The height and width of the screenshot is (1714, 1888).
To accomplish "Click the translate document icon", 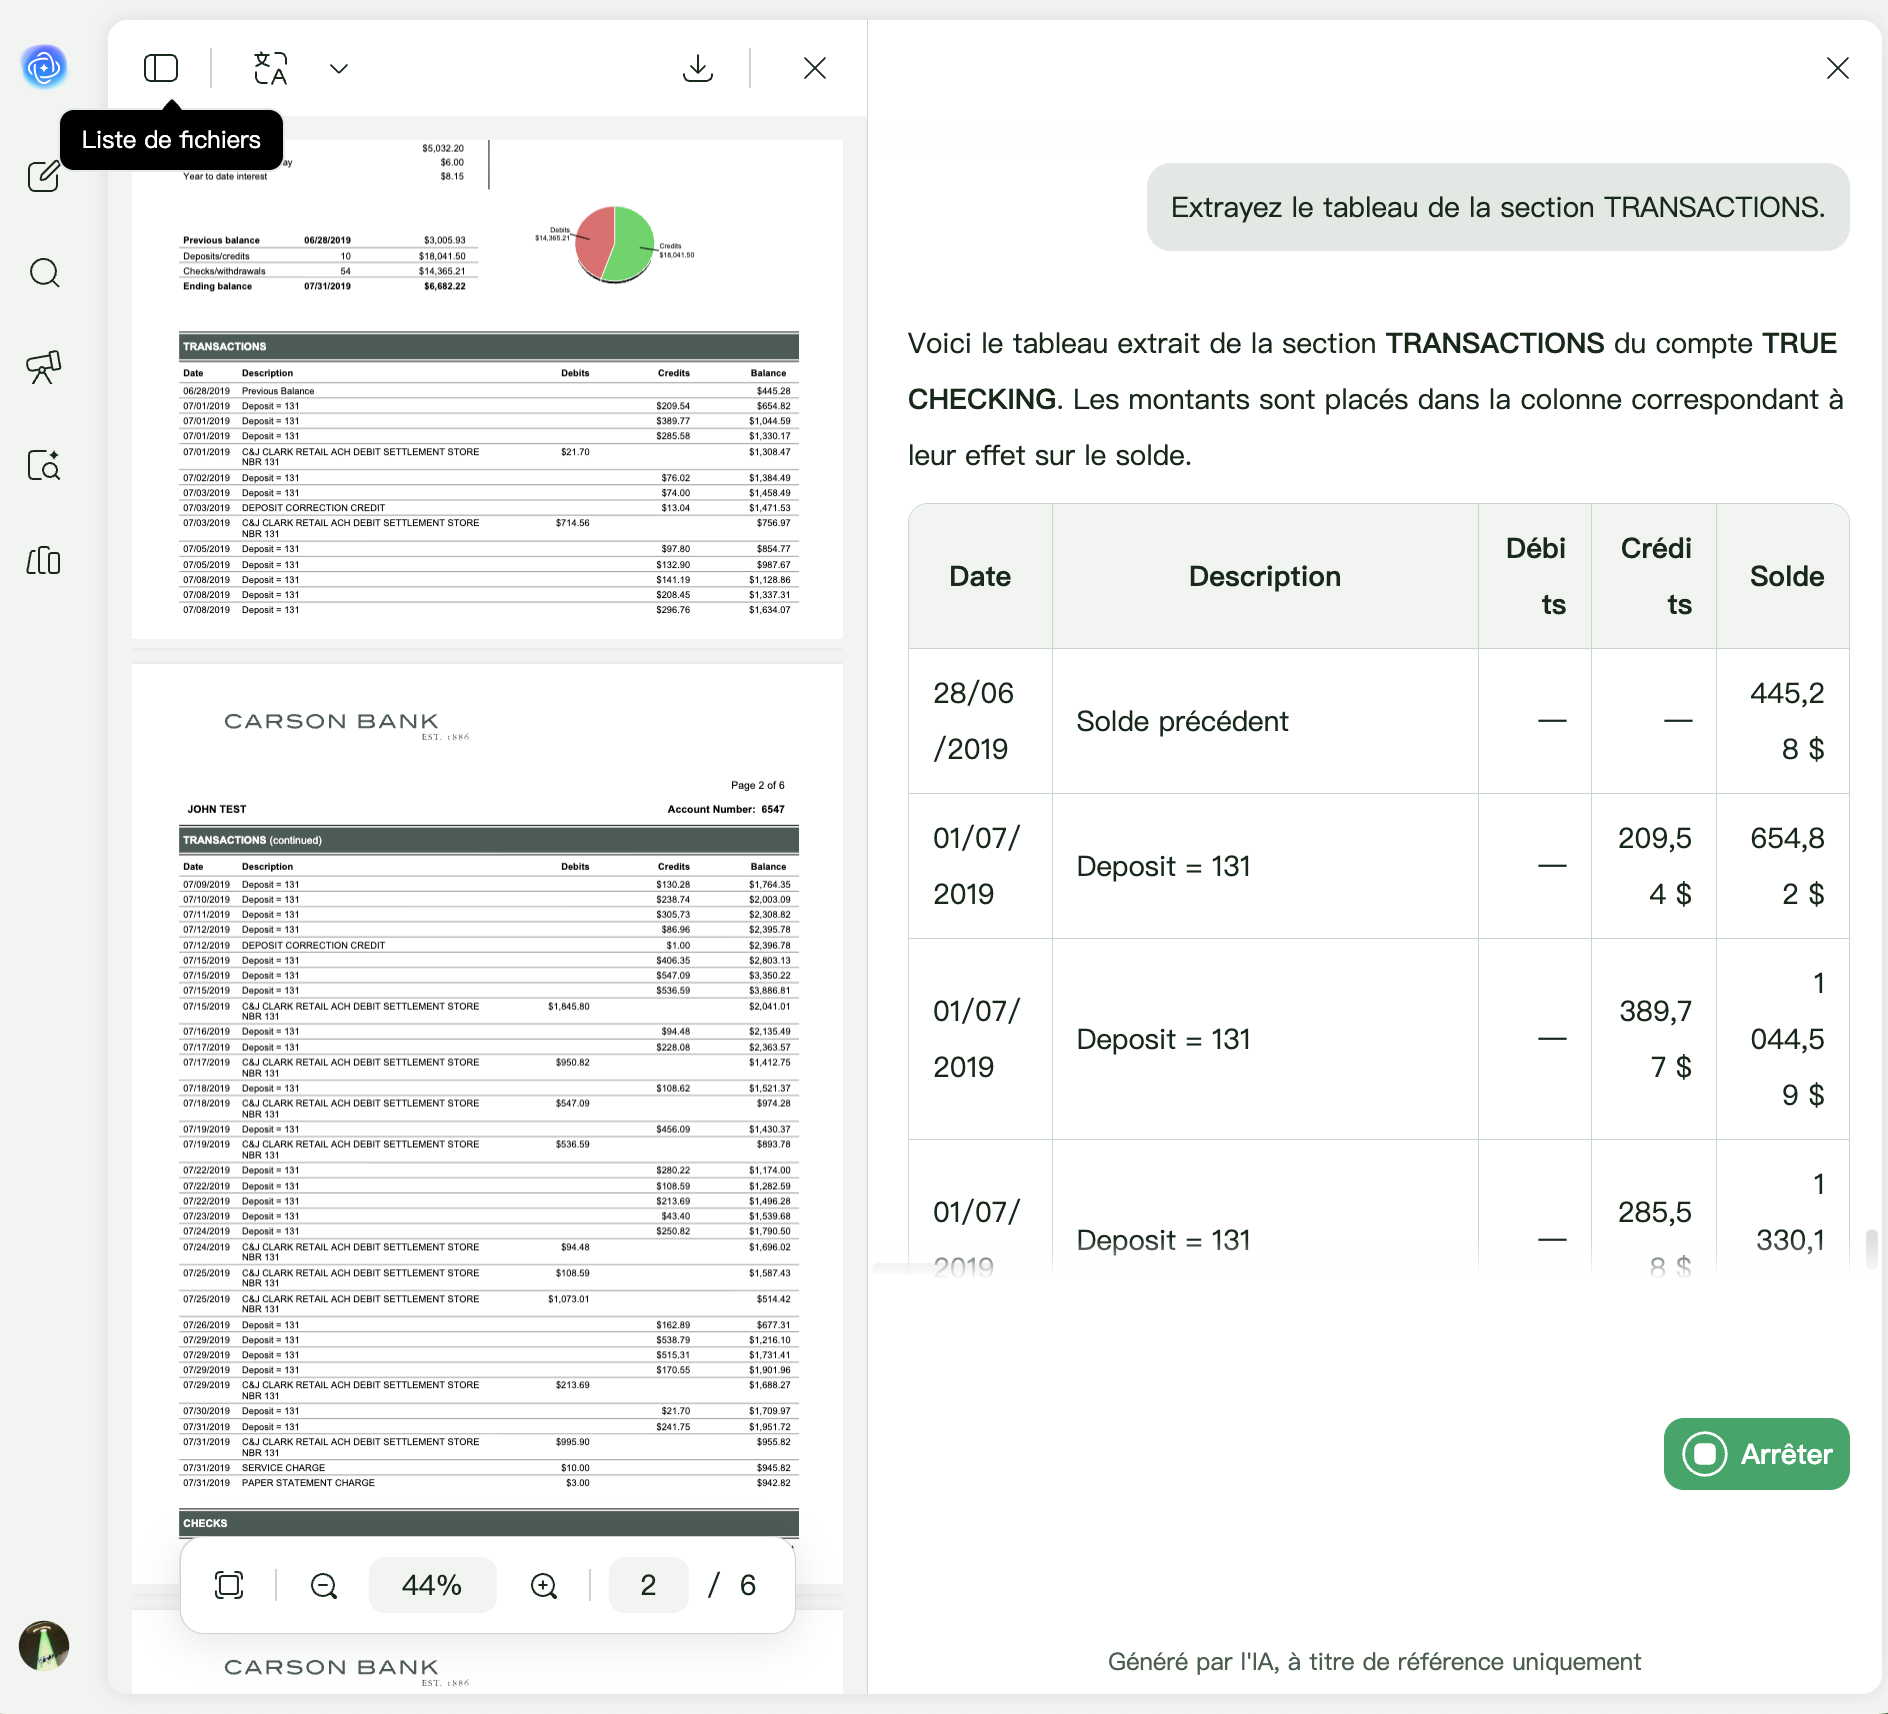I will pos(270,68).
